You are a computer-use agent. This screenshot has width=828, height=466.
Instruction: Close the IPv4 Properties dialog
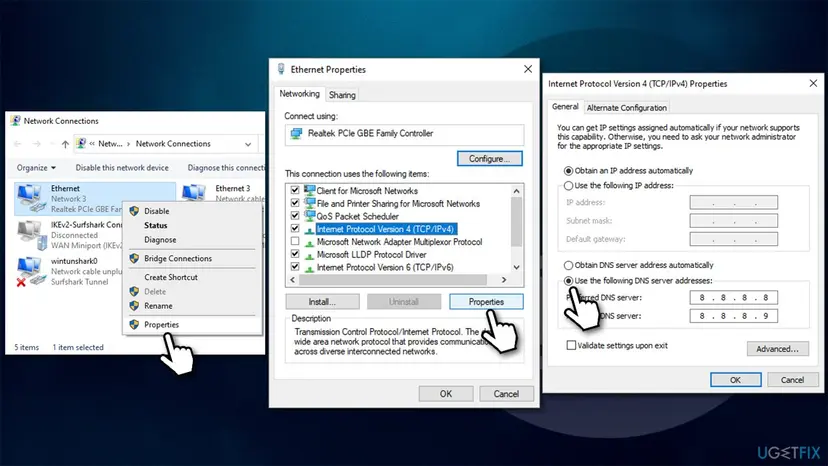(x=813, y=83)
